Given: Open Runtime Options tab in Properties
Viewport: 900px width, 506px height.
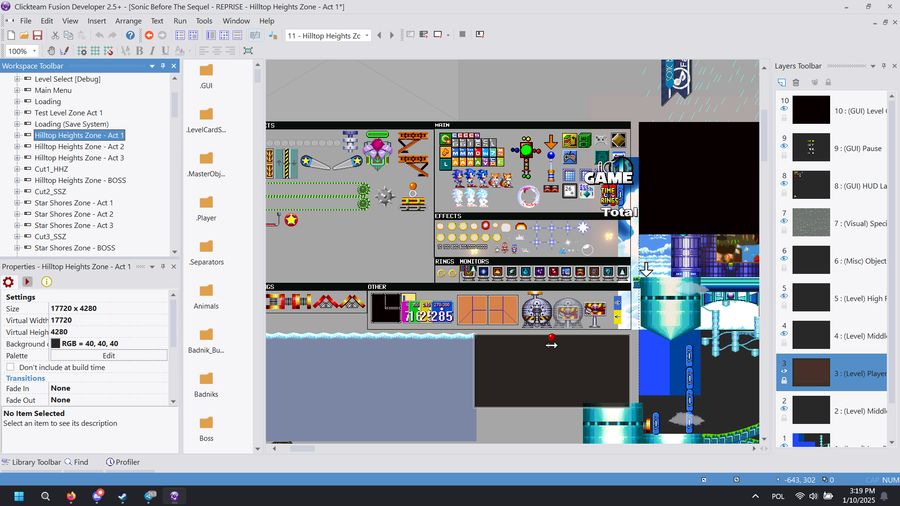Looking at the screenshot, I should pyautogui.click(x=27, y=282).
